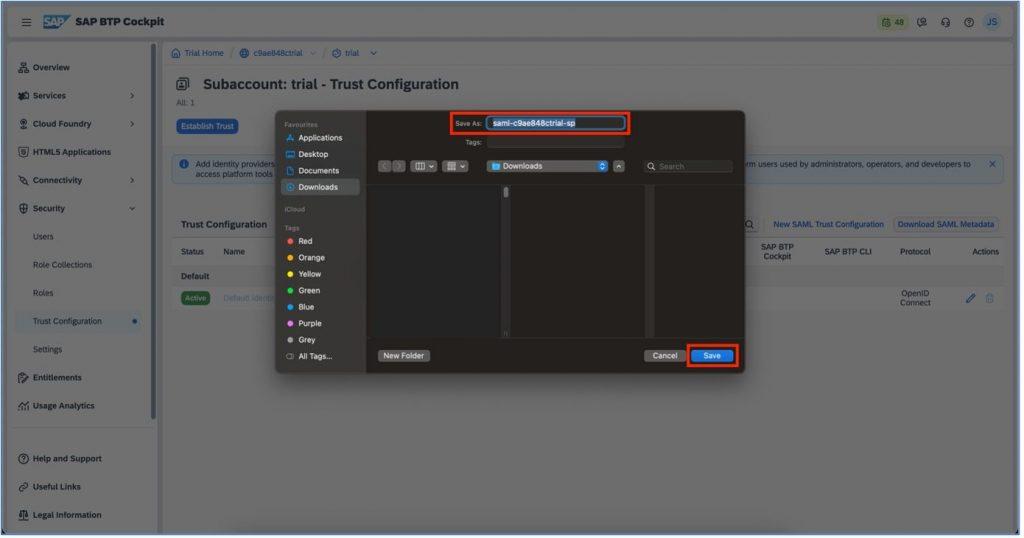The width and height of the screenshot is (1024, 538).
Task: Click the SAP logo in header
Action: 56,22
